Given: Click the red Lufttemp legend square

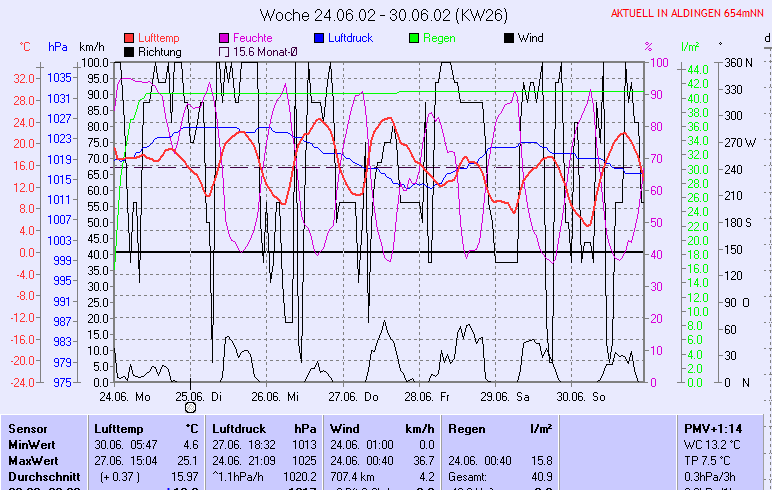Looking at the screenshot, I should point(129,38).
